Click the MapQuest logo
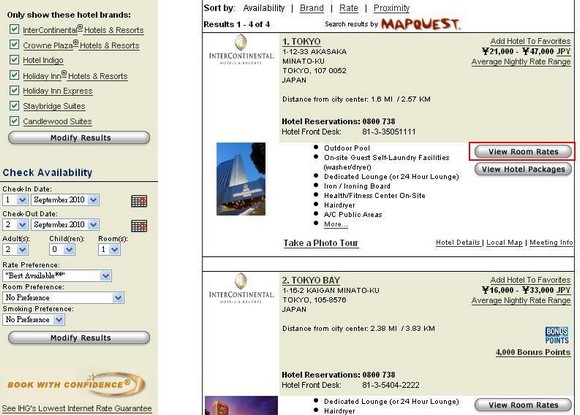Screen dimensions: 580x415 point(421,24)
